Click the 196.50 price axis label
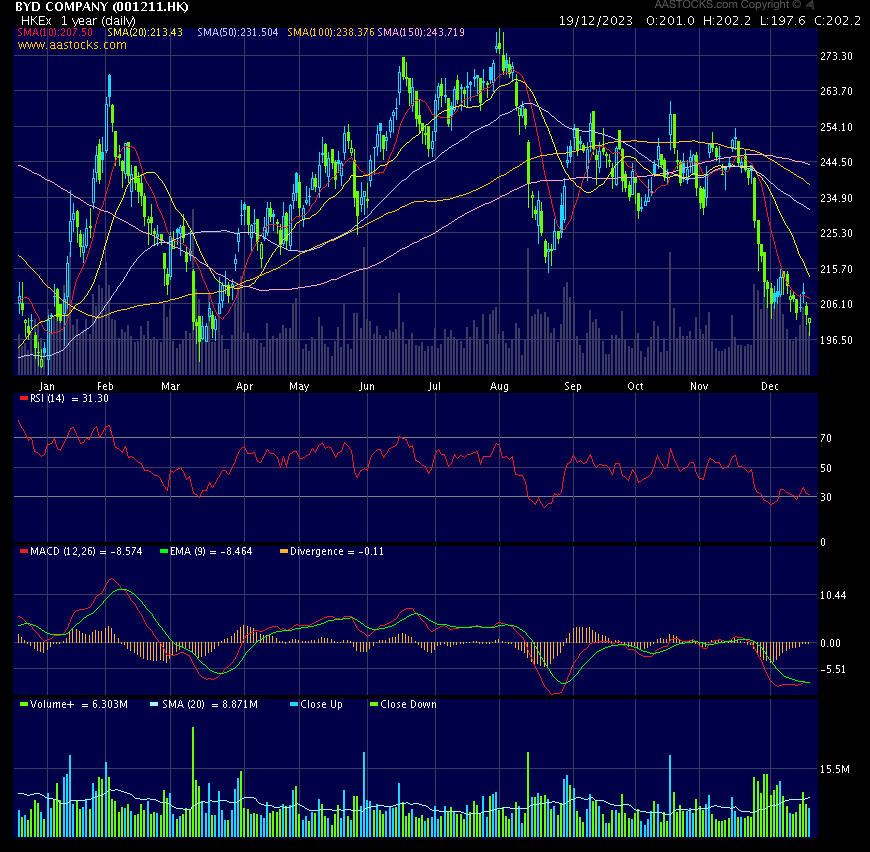The width and height of the screenshot is (870, 852). (x=836, y=340)
